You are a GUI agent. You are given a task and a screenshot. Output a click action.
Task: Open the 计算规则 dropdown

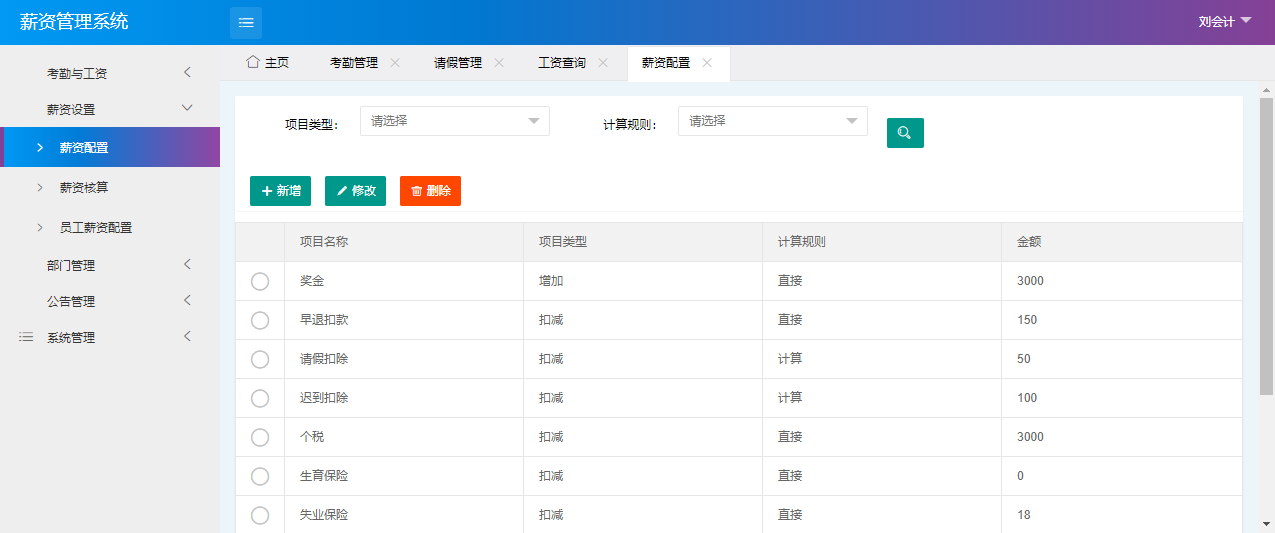pos(772,121)
